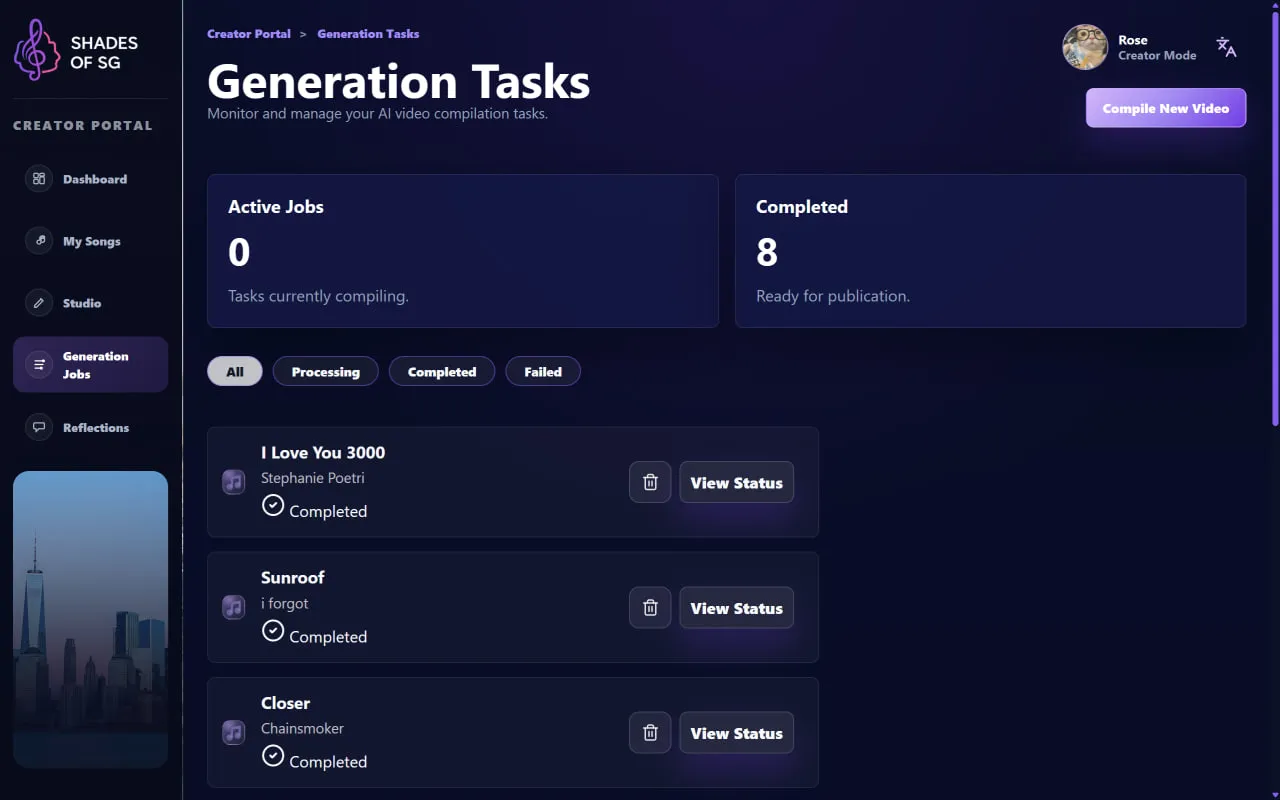Click the completed checkmark icon for I Love You 3000
The width and height of the screenshot is (1280, 800).
[x=273, y=505]
